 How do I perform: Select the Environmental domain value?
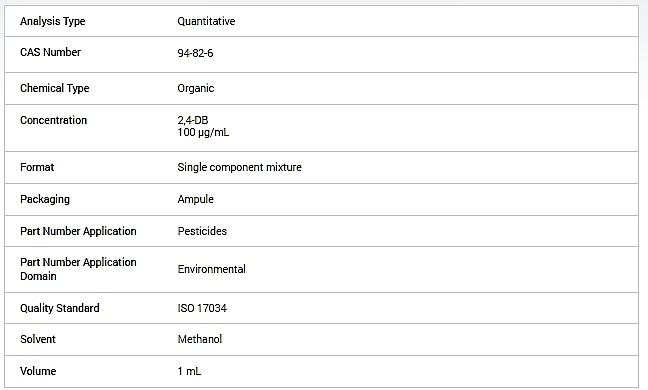pos(212,269)
